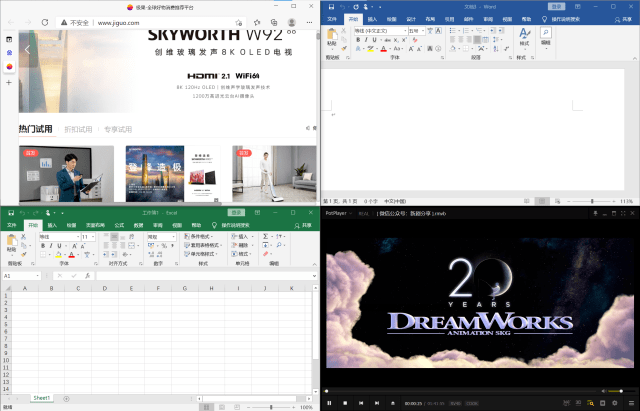The image size is (640, 411).
Task: Click the insert function fx icon in Excel
Action: 87,276
